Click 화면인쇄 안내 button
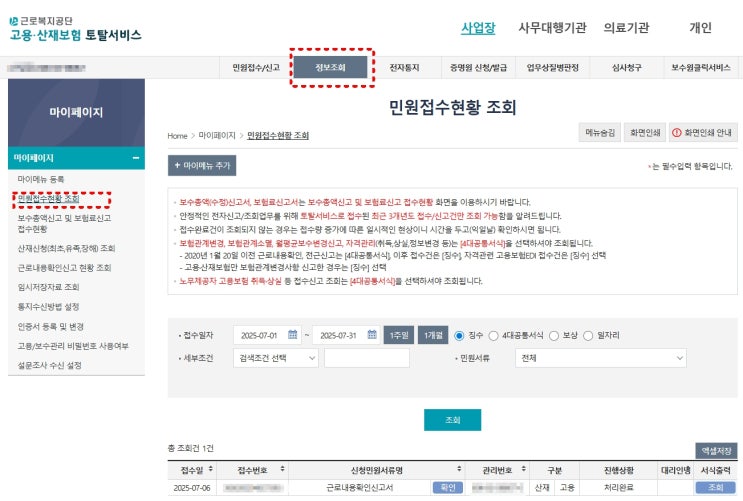Viewport: 743px width, 501px height. click(x=703, y=132)
